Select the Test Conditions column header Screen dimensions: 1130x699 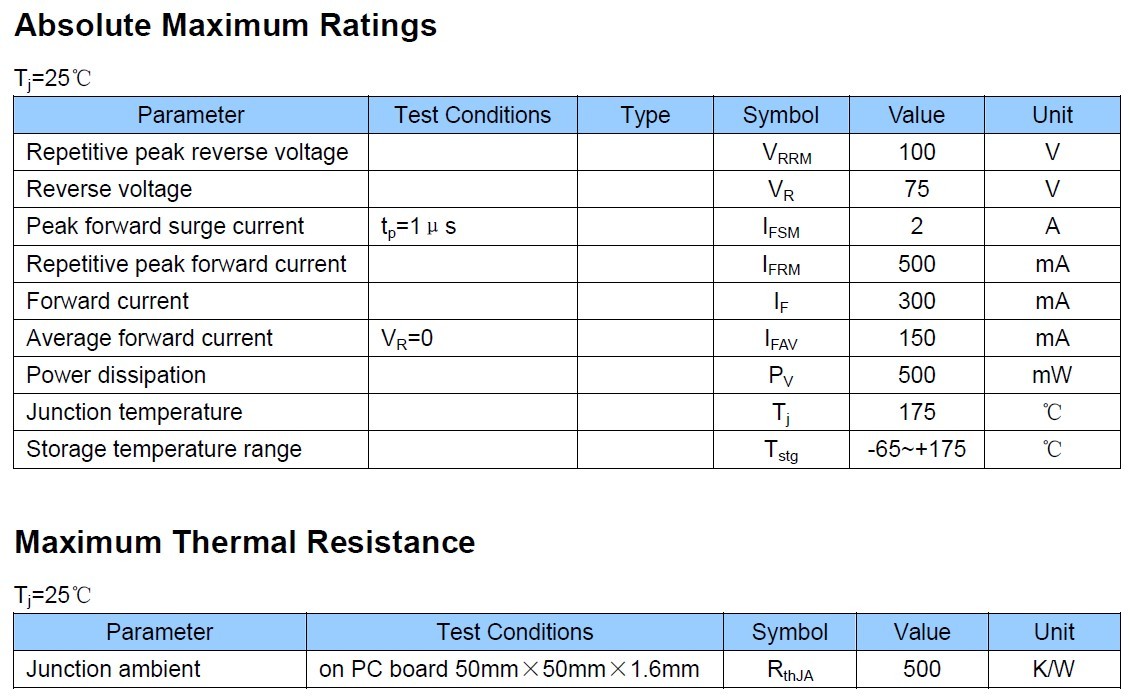pyautogui.click(x=472, y=115)
